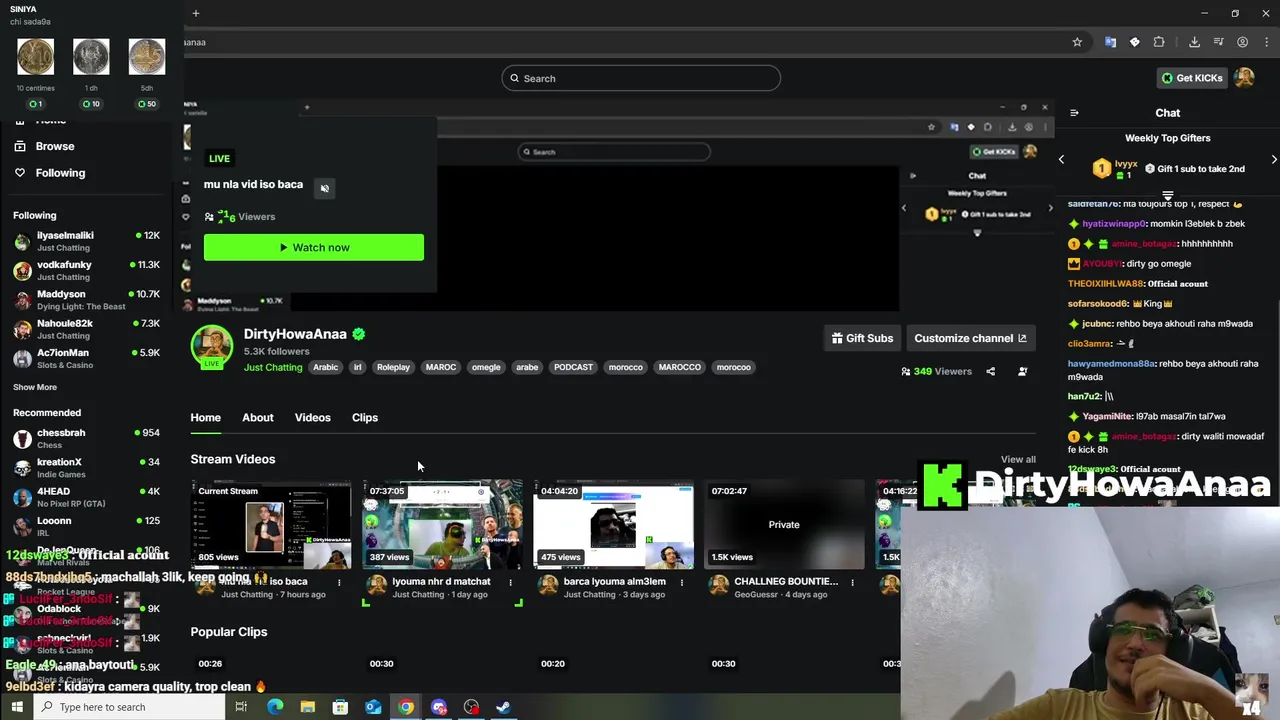Open the user options icon beside share
This screenshot has height=720, width=1280.
[x=1022, y=371]
